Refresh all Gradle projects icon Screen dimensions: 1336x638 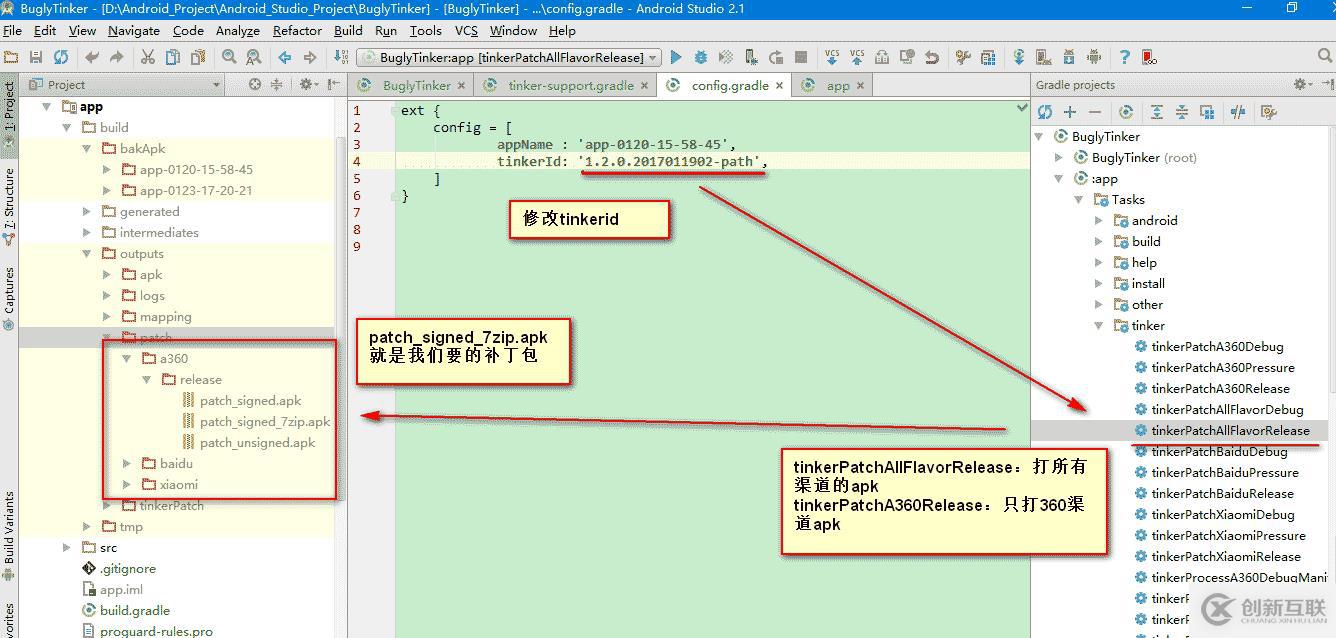click(1045, 112)
